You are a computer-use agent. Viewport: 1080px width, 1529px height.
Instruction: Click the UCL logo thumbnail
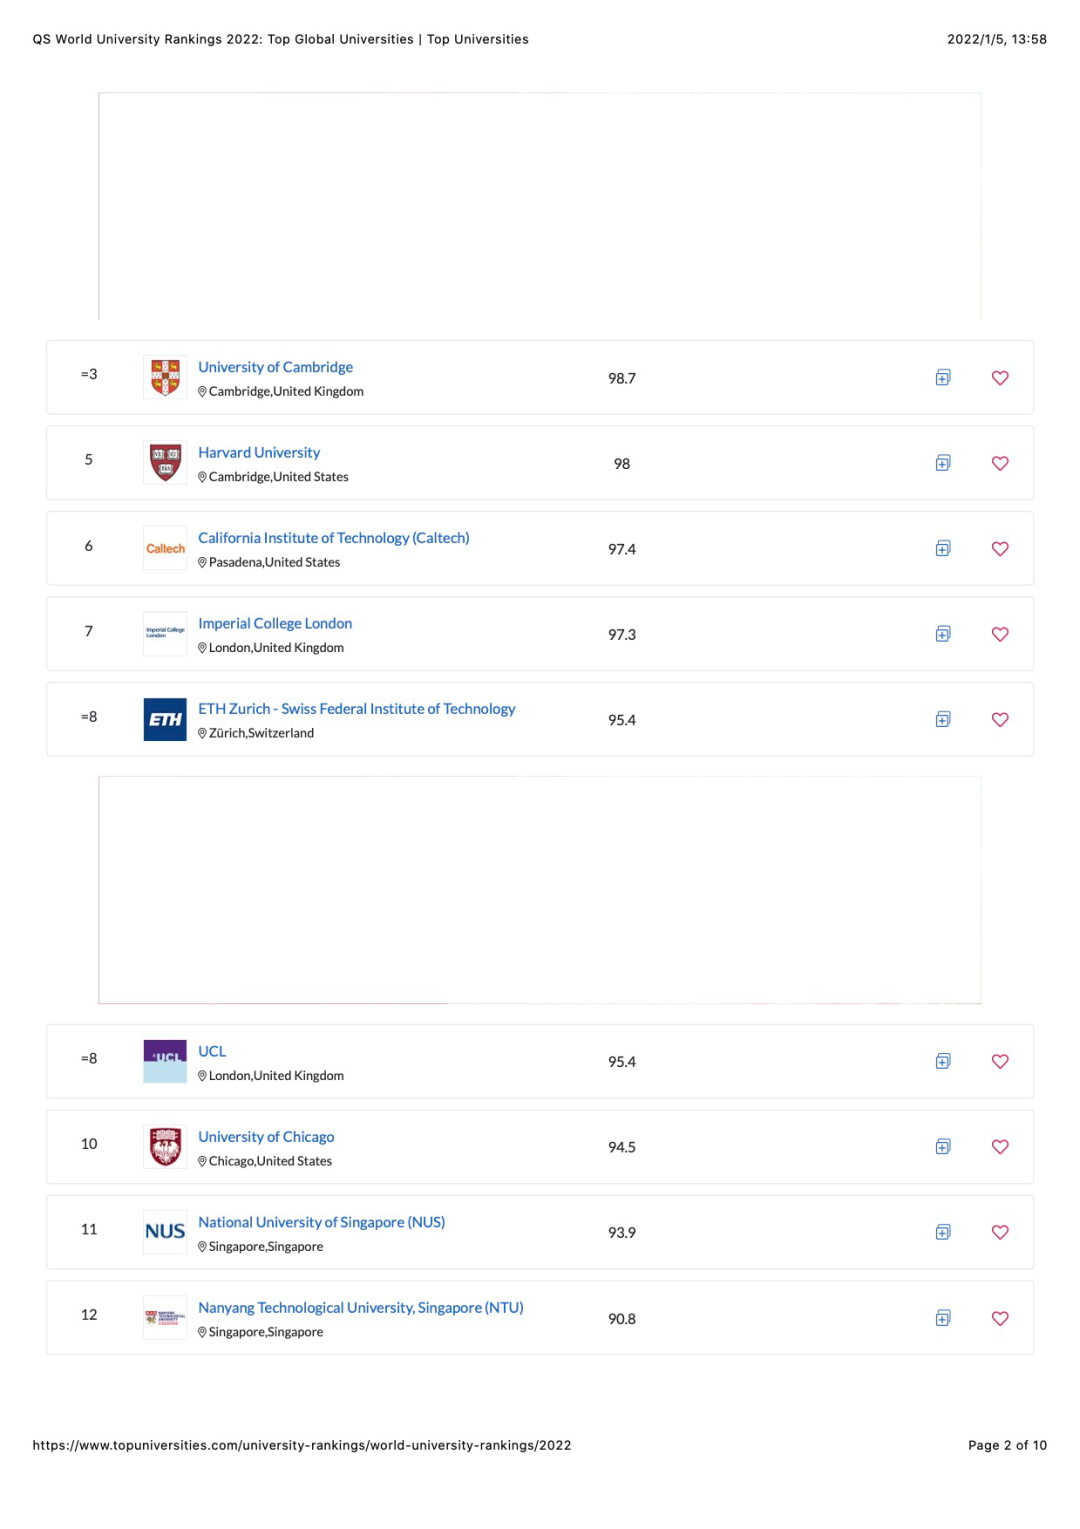click(x=165, y=1061)
